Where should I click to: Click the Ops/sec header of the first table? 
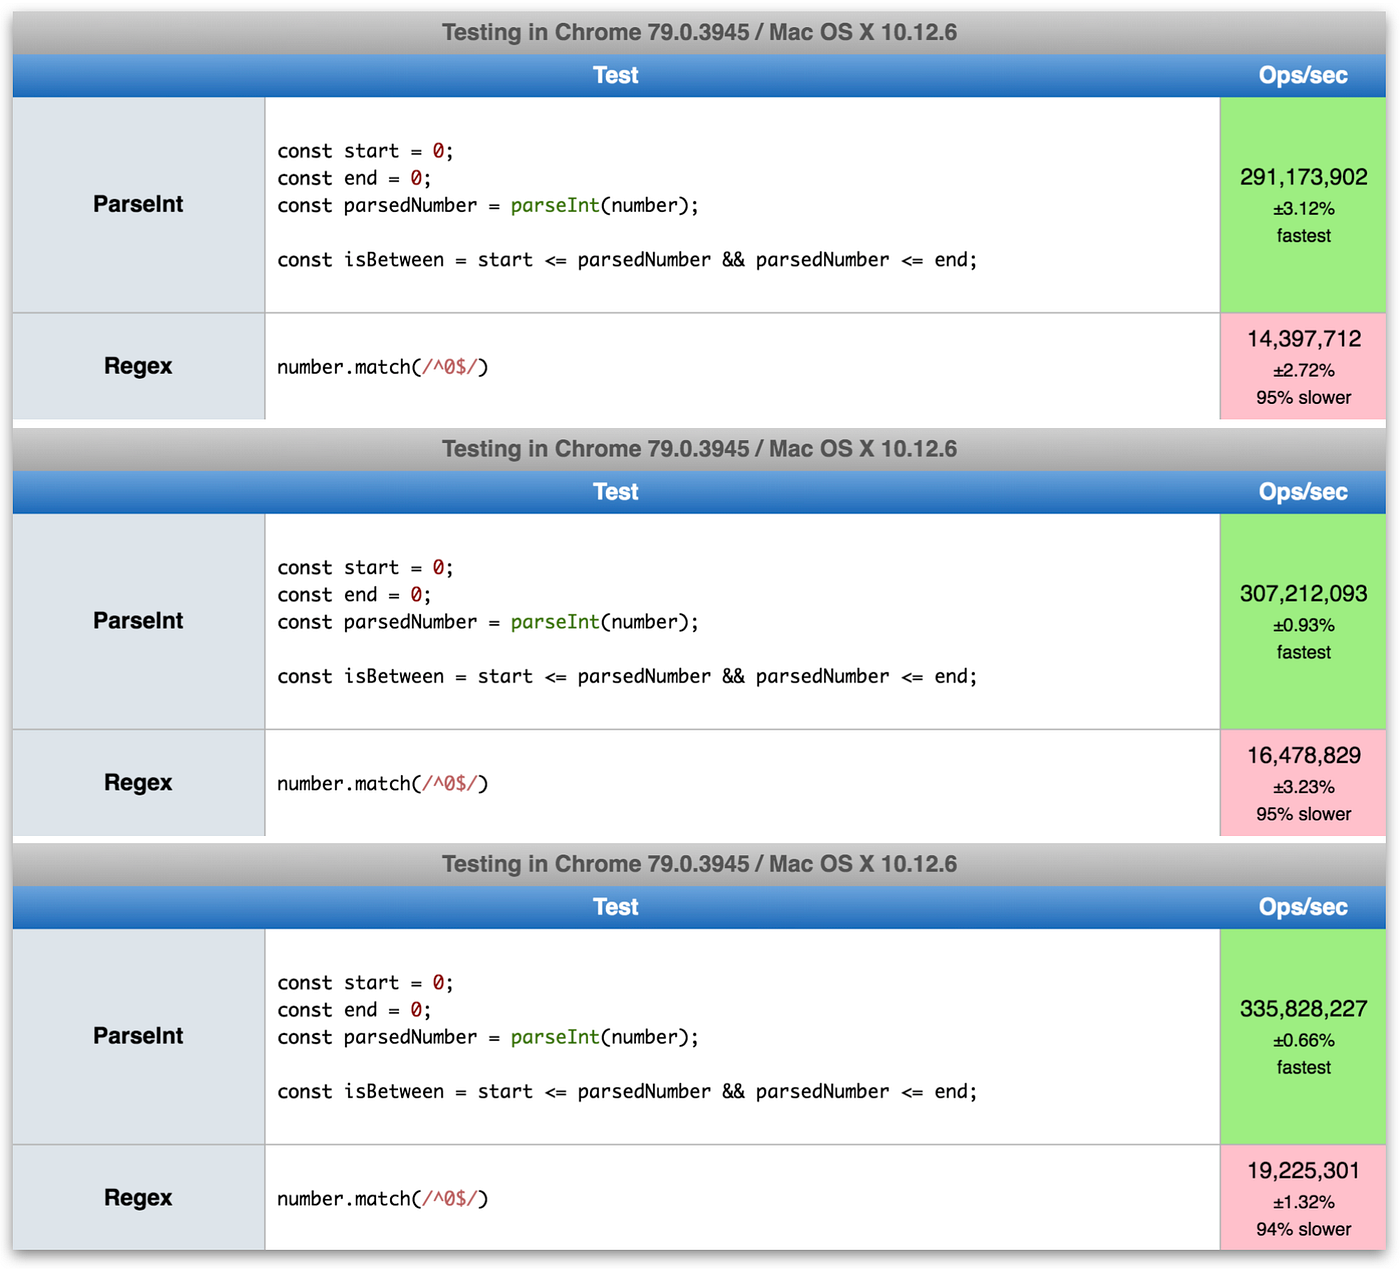(1302, 75)
